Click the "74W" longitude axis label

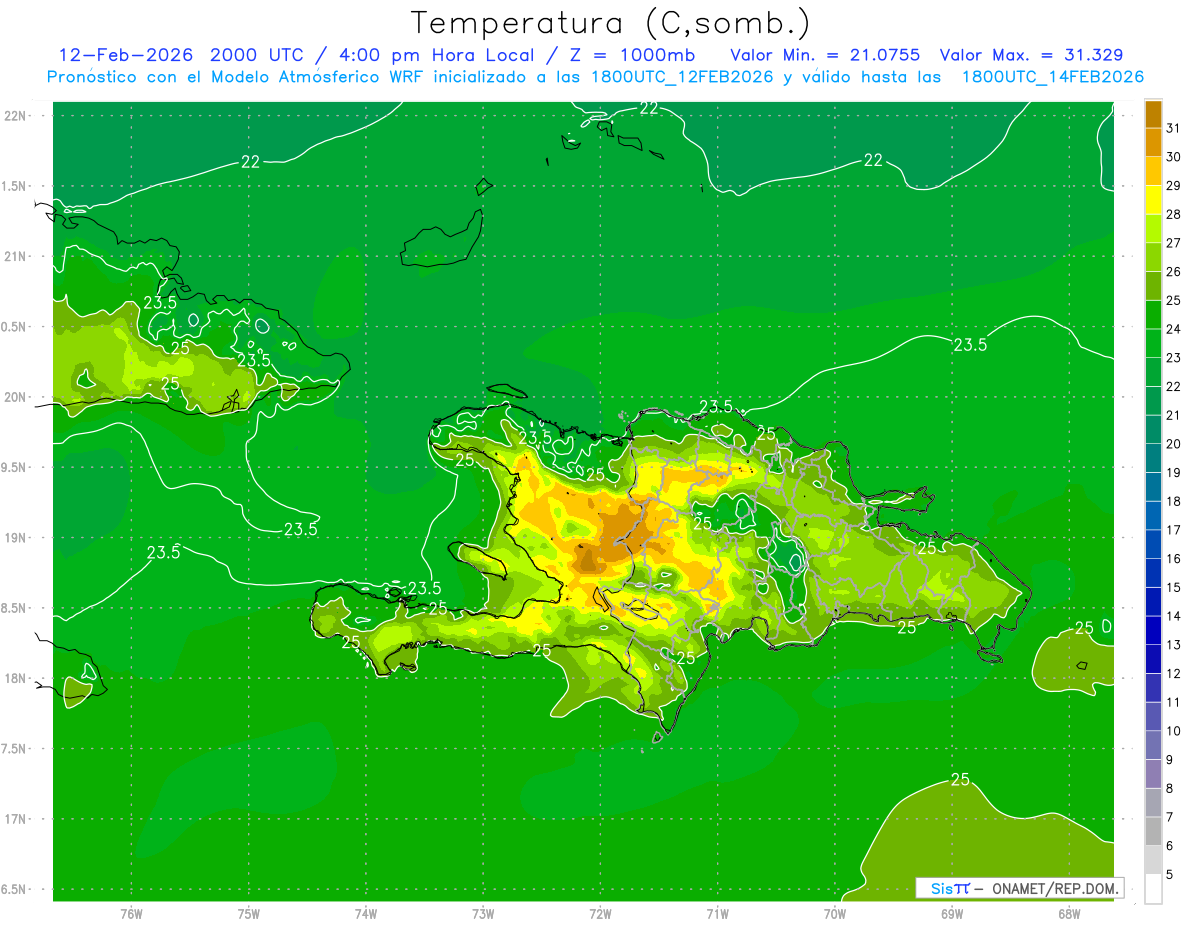(366, 913)
